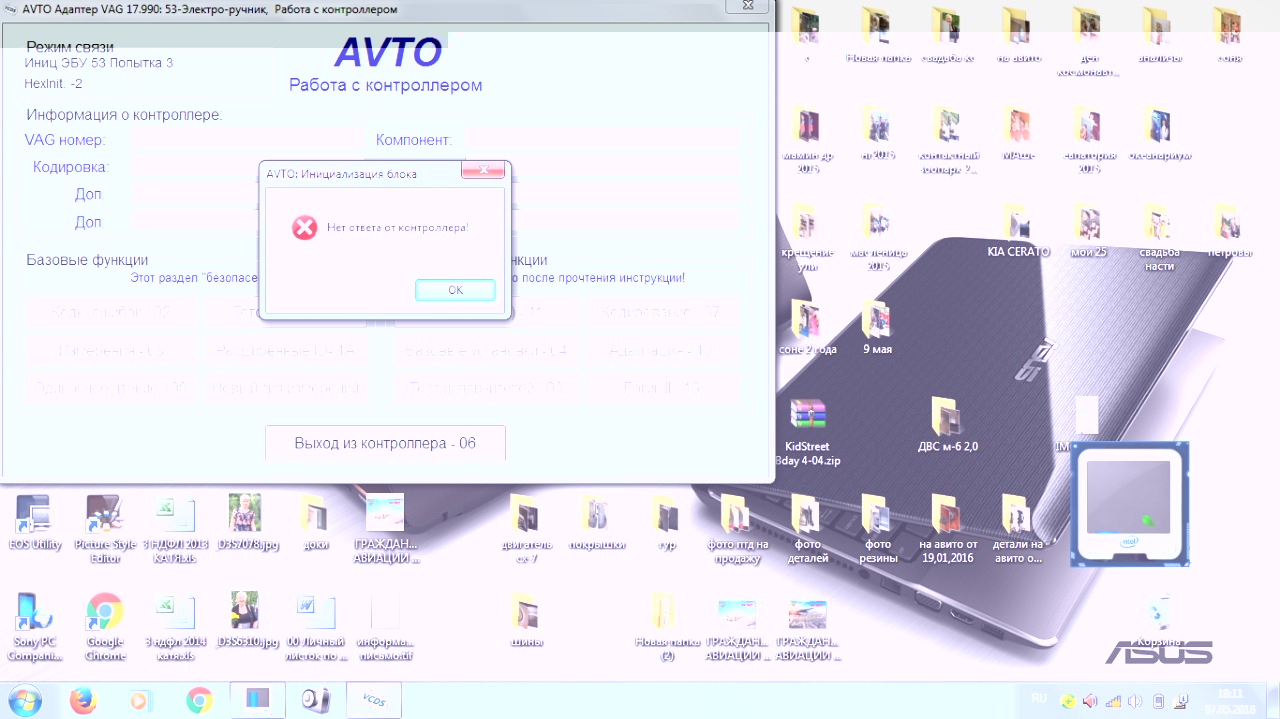Screen dimensions: 1280x719
Task: Open the Windows Start menu
Action: click(24, 699)
